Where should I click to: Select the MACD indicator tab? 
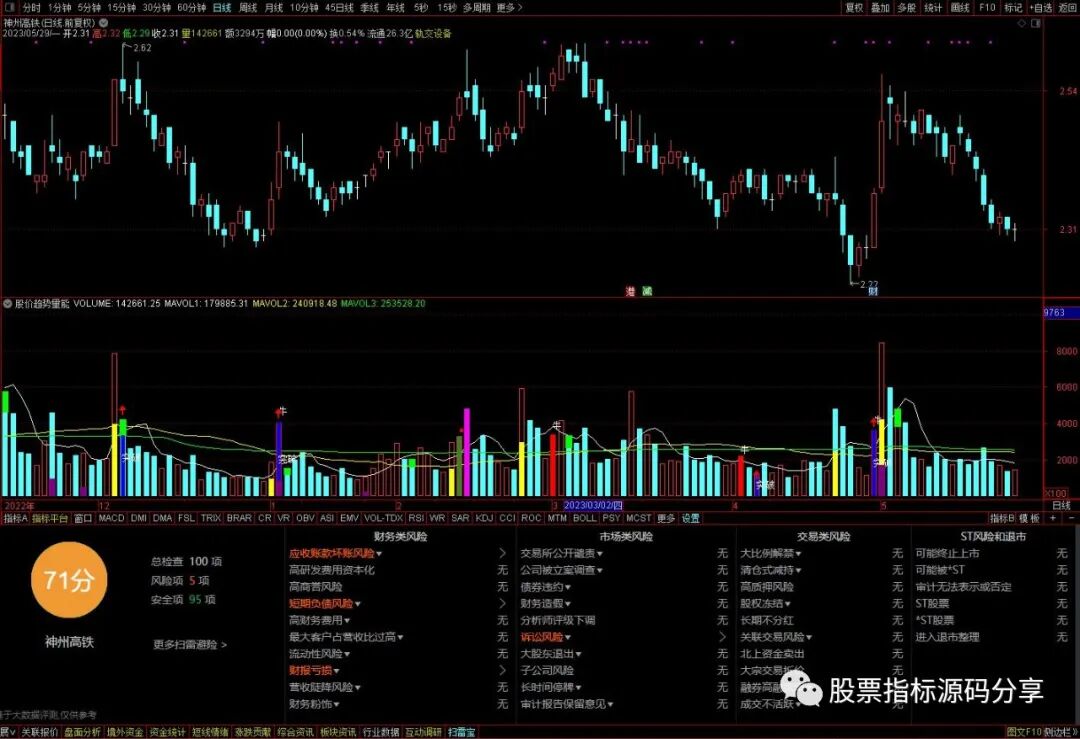point(111,518)
